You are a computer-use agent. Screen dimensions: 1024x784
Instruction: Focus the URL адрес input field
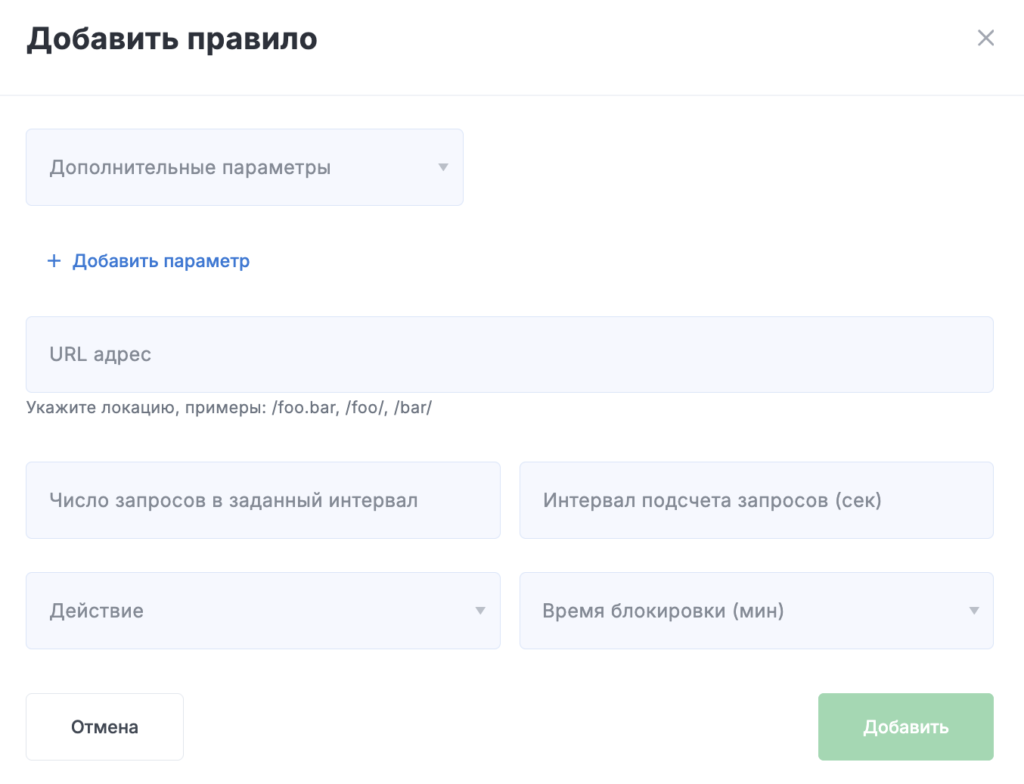pyautogui.click(x=509, y=354)
